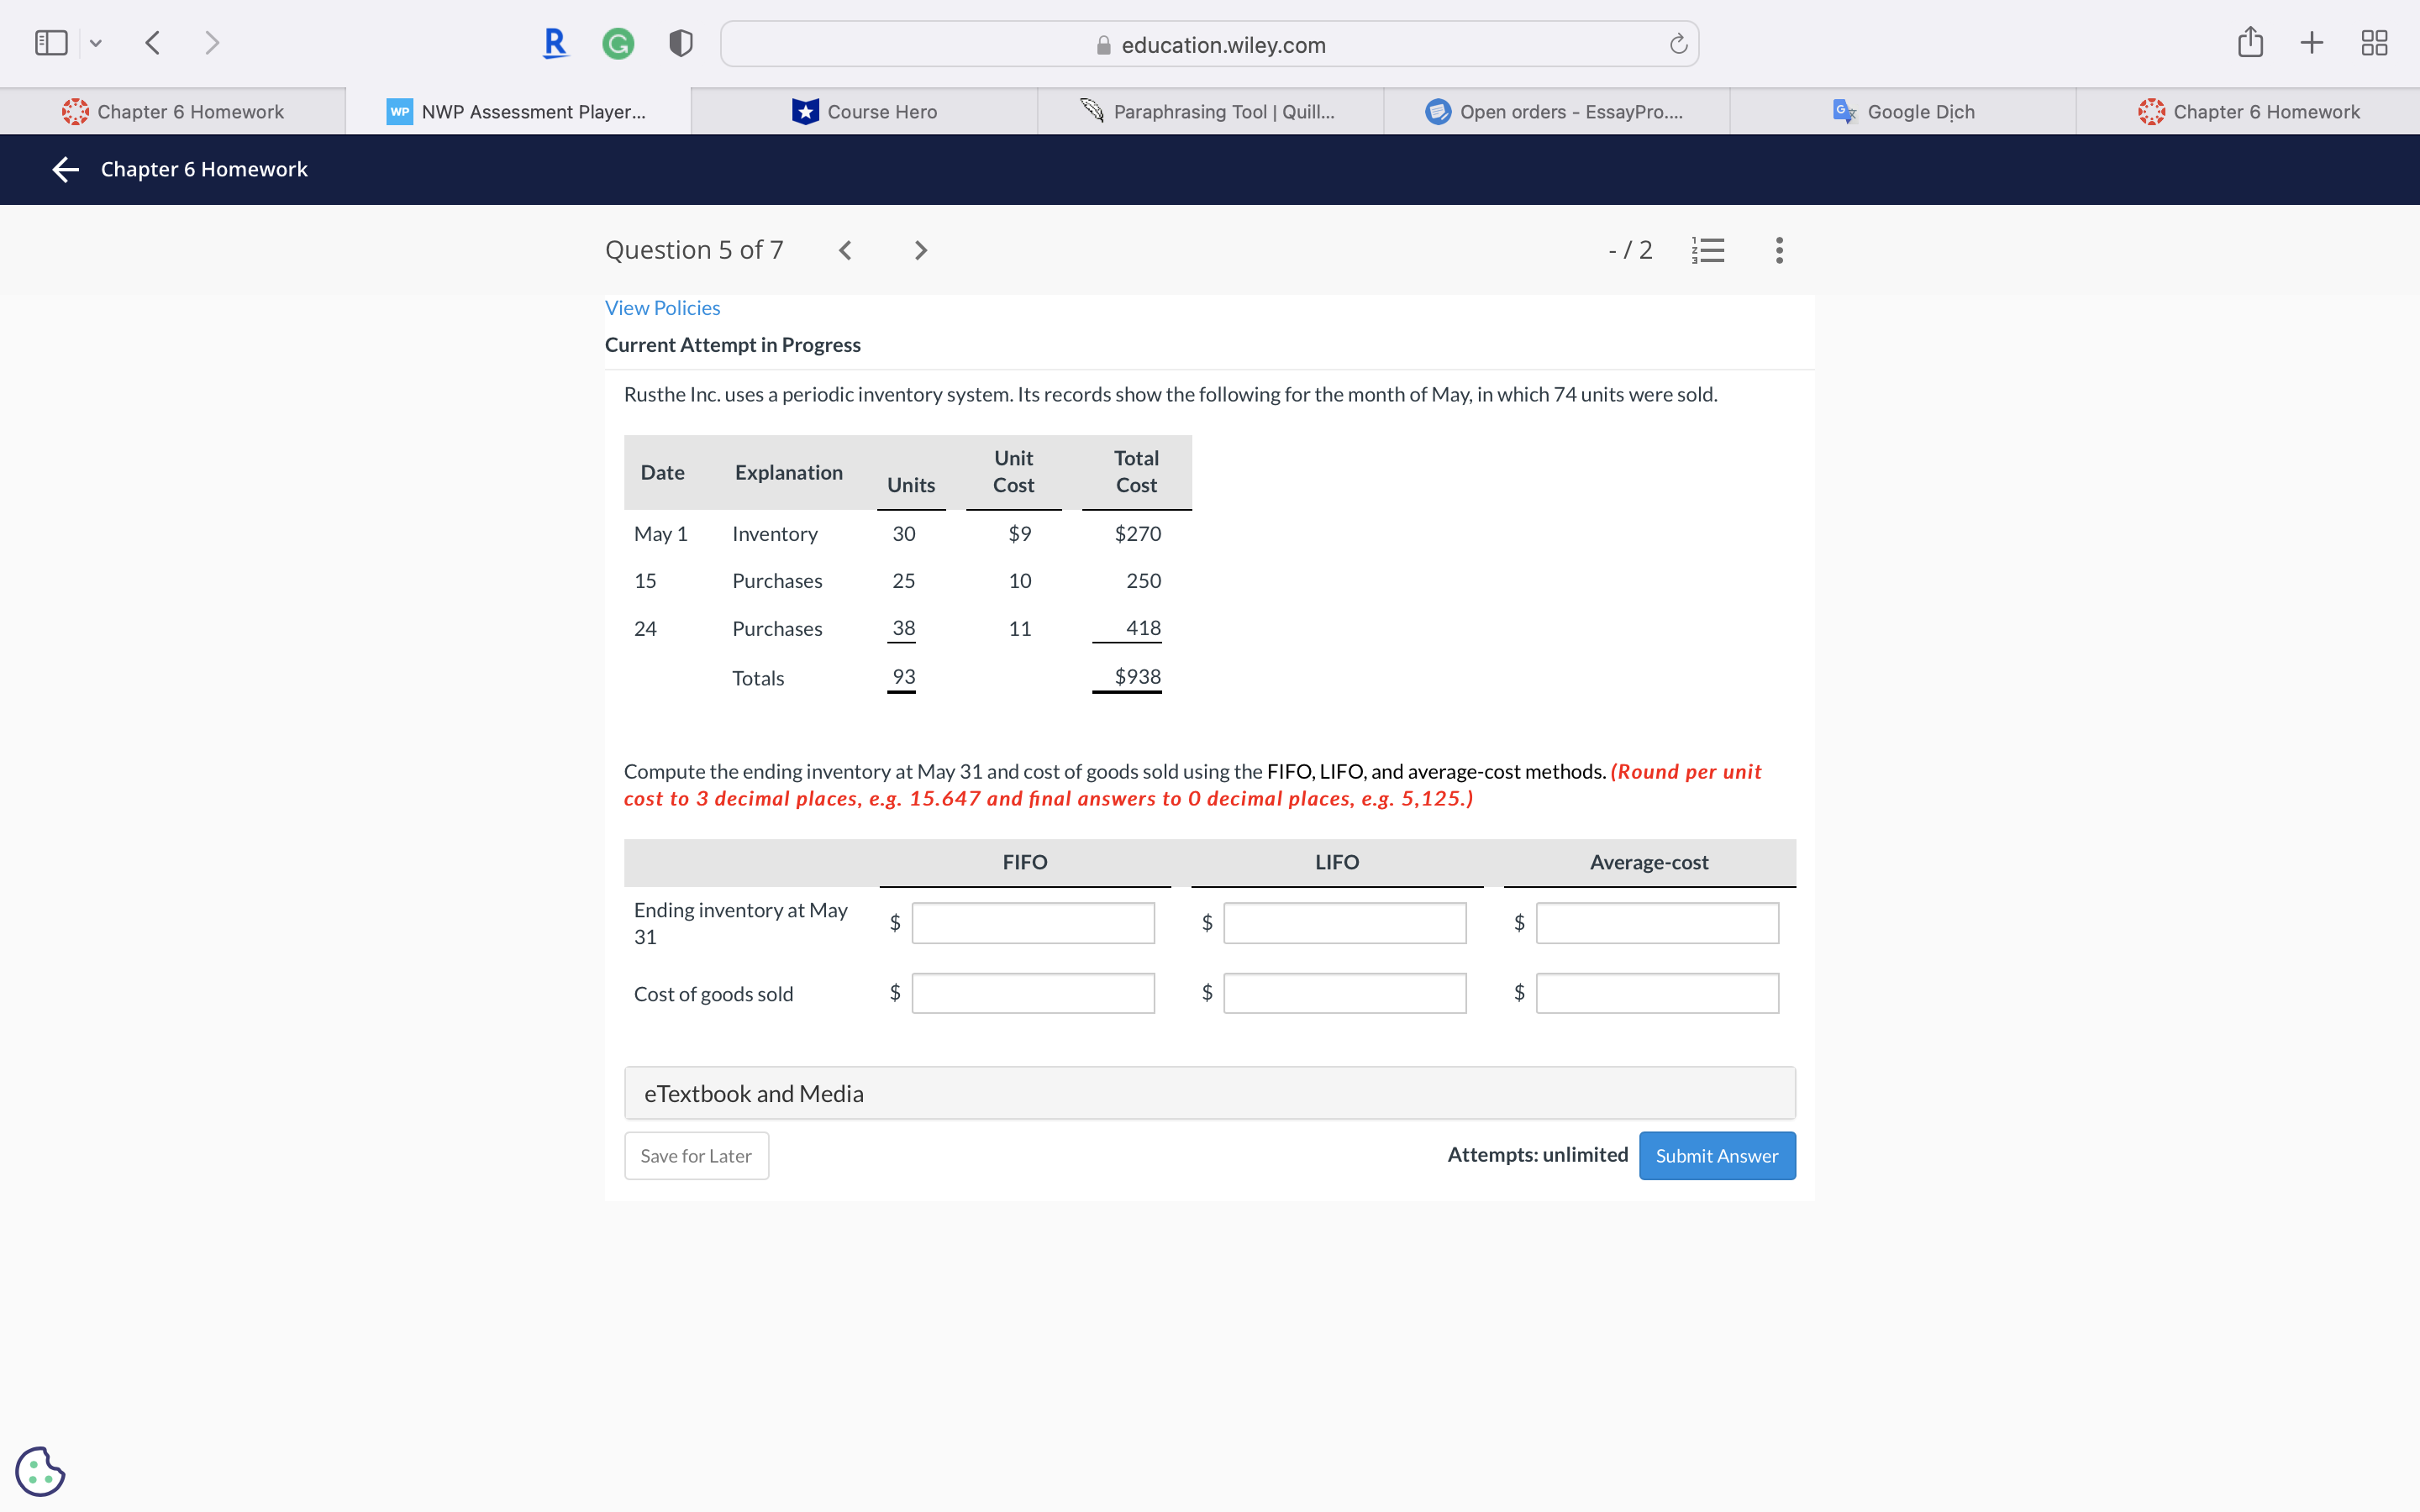Open cookie preferences icon at bottom left

click(x=40, y=1471)
